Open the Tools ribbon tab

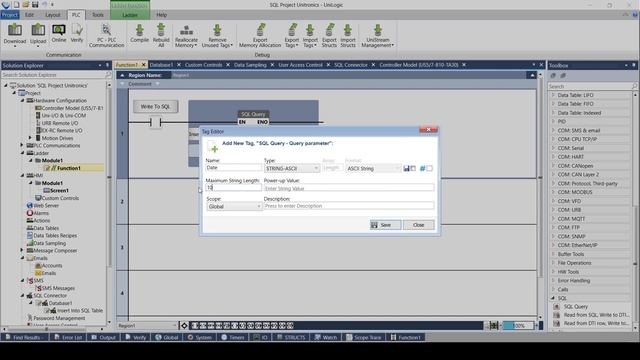coord(98,15)
